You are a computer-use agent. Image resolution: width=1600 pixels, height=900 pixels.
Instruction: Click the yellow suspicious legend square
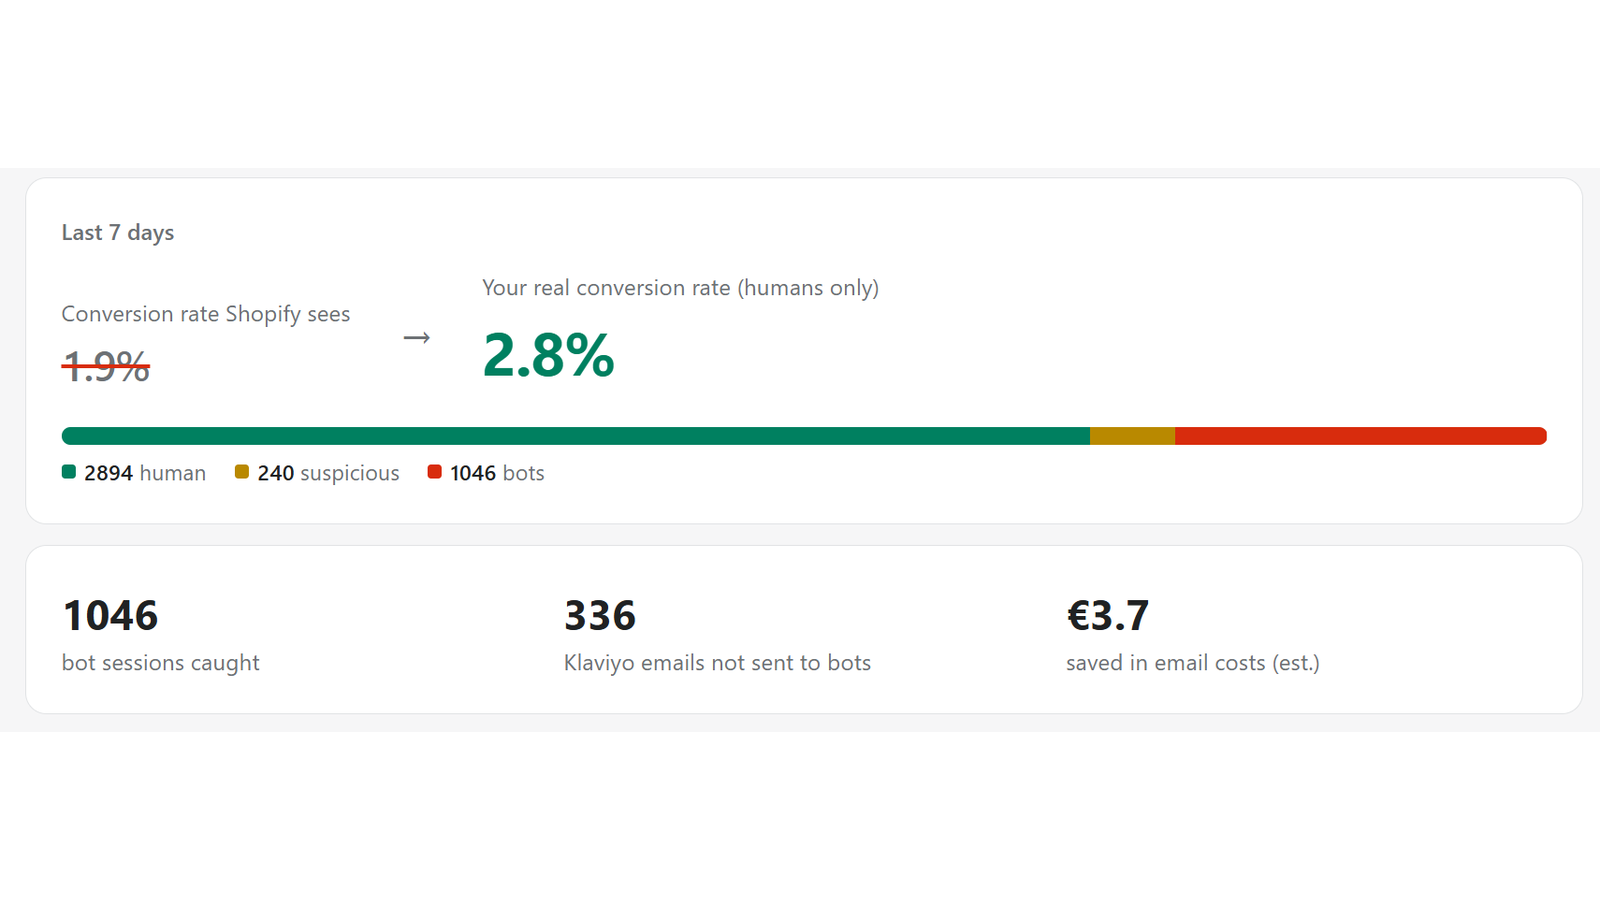(x=242, y=472)
